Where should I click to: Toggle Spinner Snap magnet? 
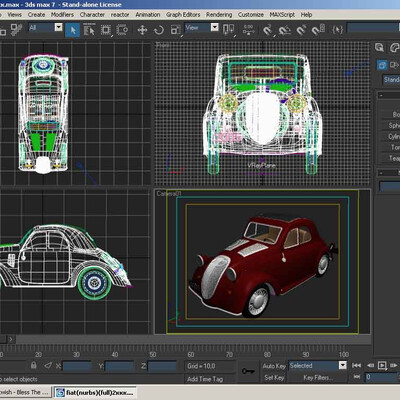318,30
